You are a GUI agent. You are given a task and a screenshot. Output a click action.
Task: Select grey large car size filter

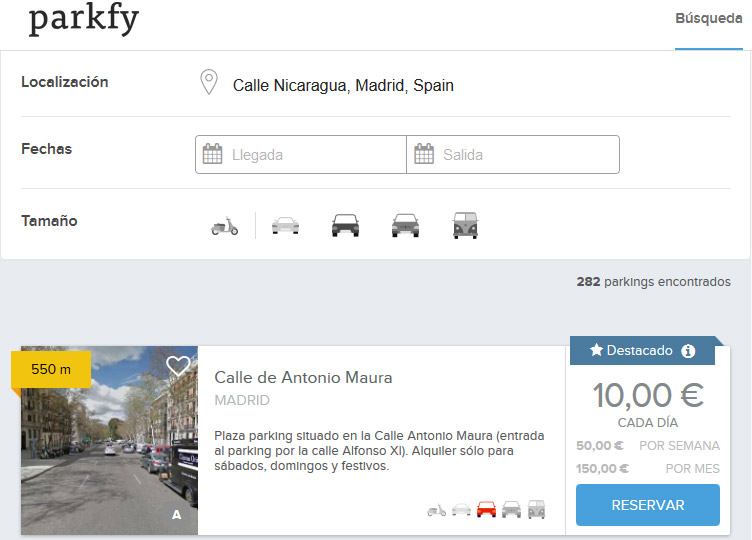tap(405, 225)
